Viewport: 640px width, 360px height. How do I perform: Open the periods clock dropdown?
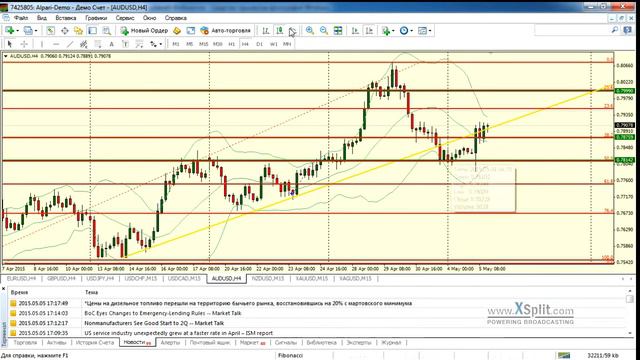[406, 31]
